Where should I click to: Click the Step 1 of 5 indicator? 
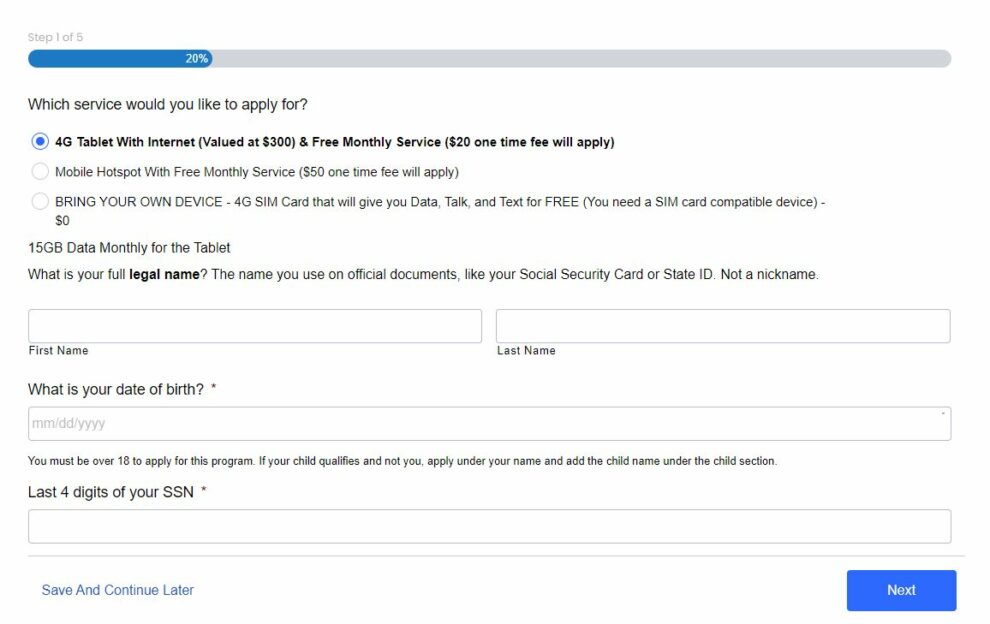pos(56,37)
